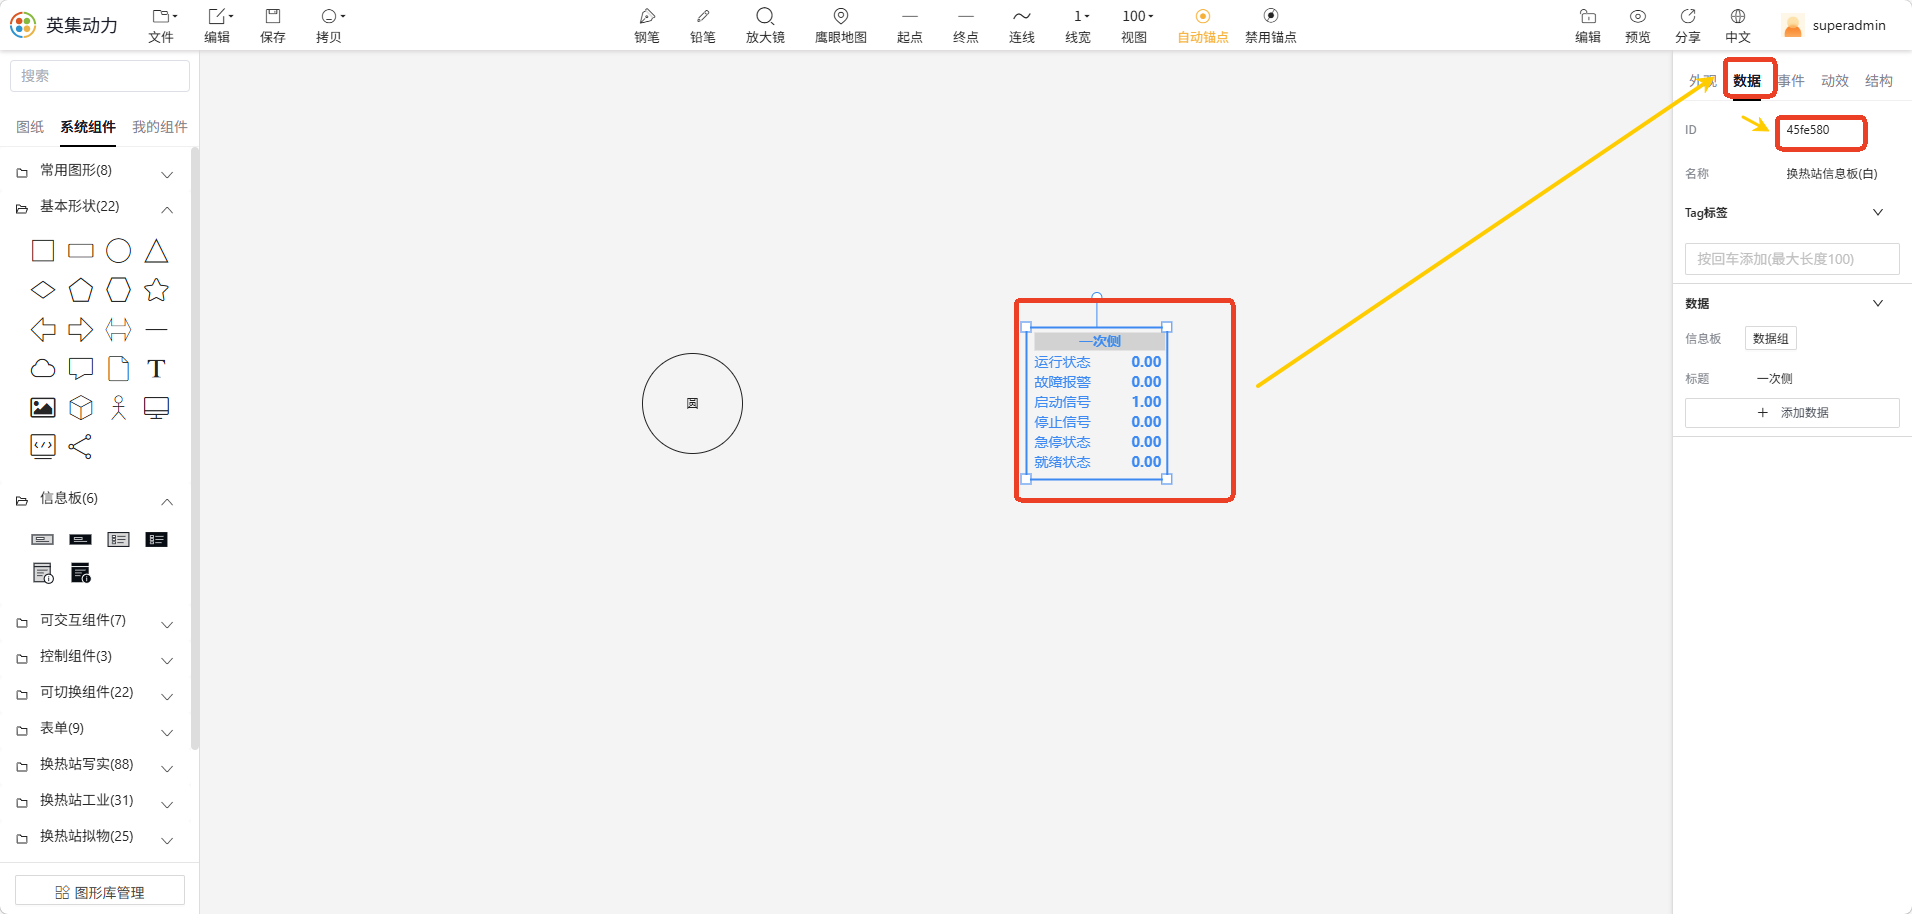Viewport: 1912px width, 914px height.
Task: Switch to the 动效 properties tab
Action: (1835, 81)
